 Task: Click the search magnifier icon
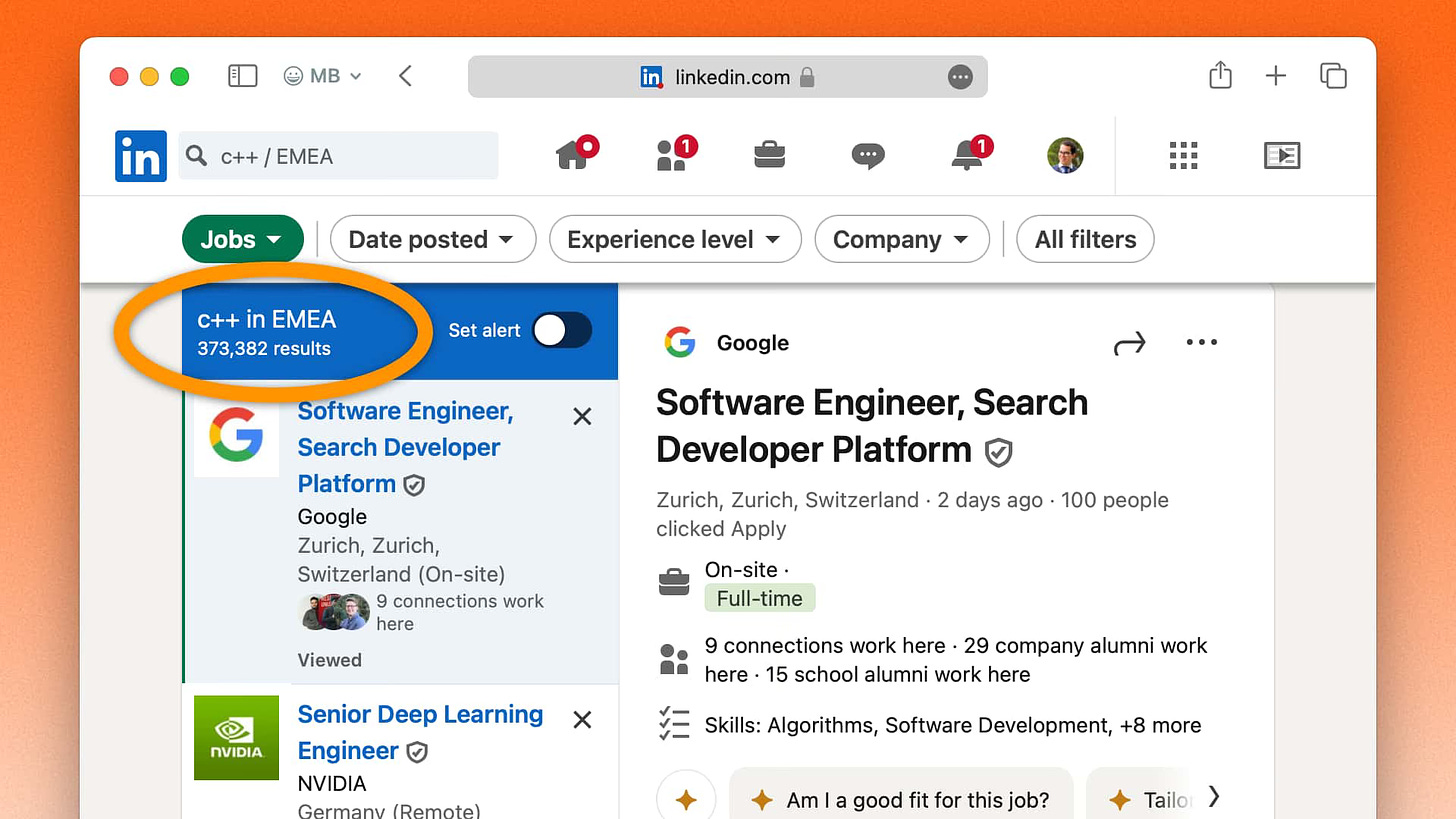tap(197, 156)
